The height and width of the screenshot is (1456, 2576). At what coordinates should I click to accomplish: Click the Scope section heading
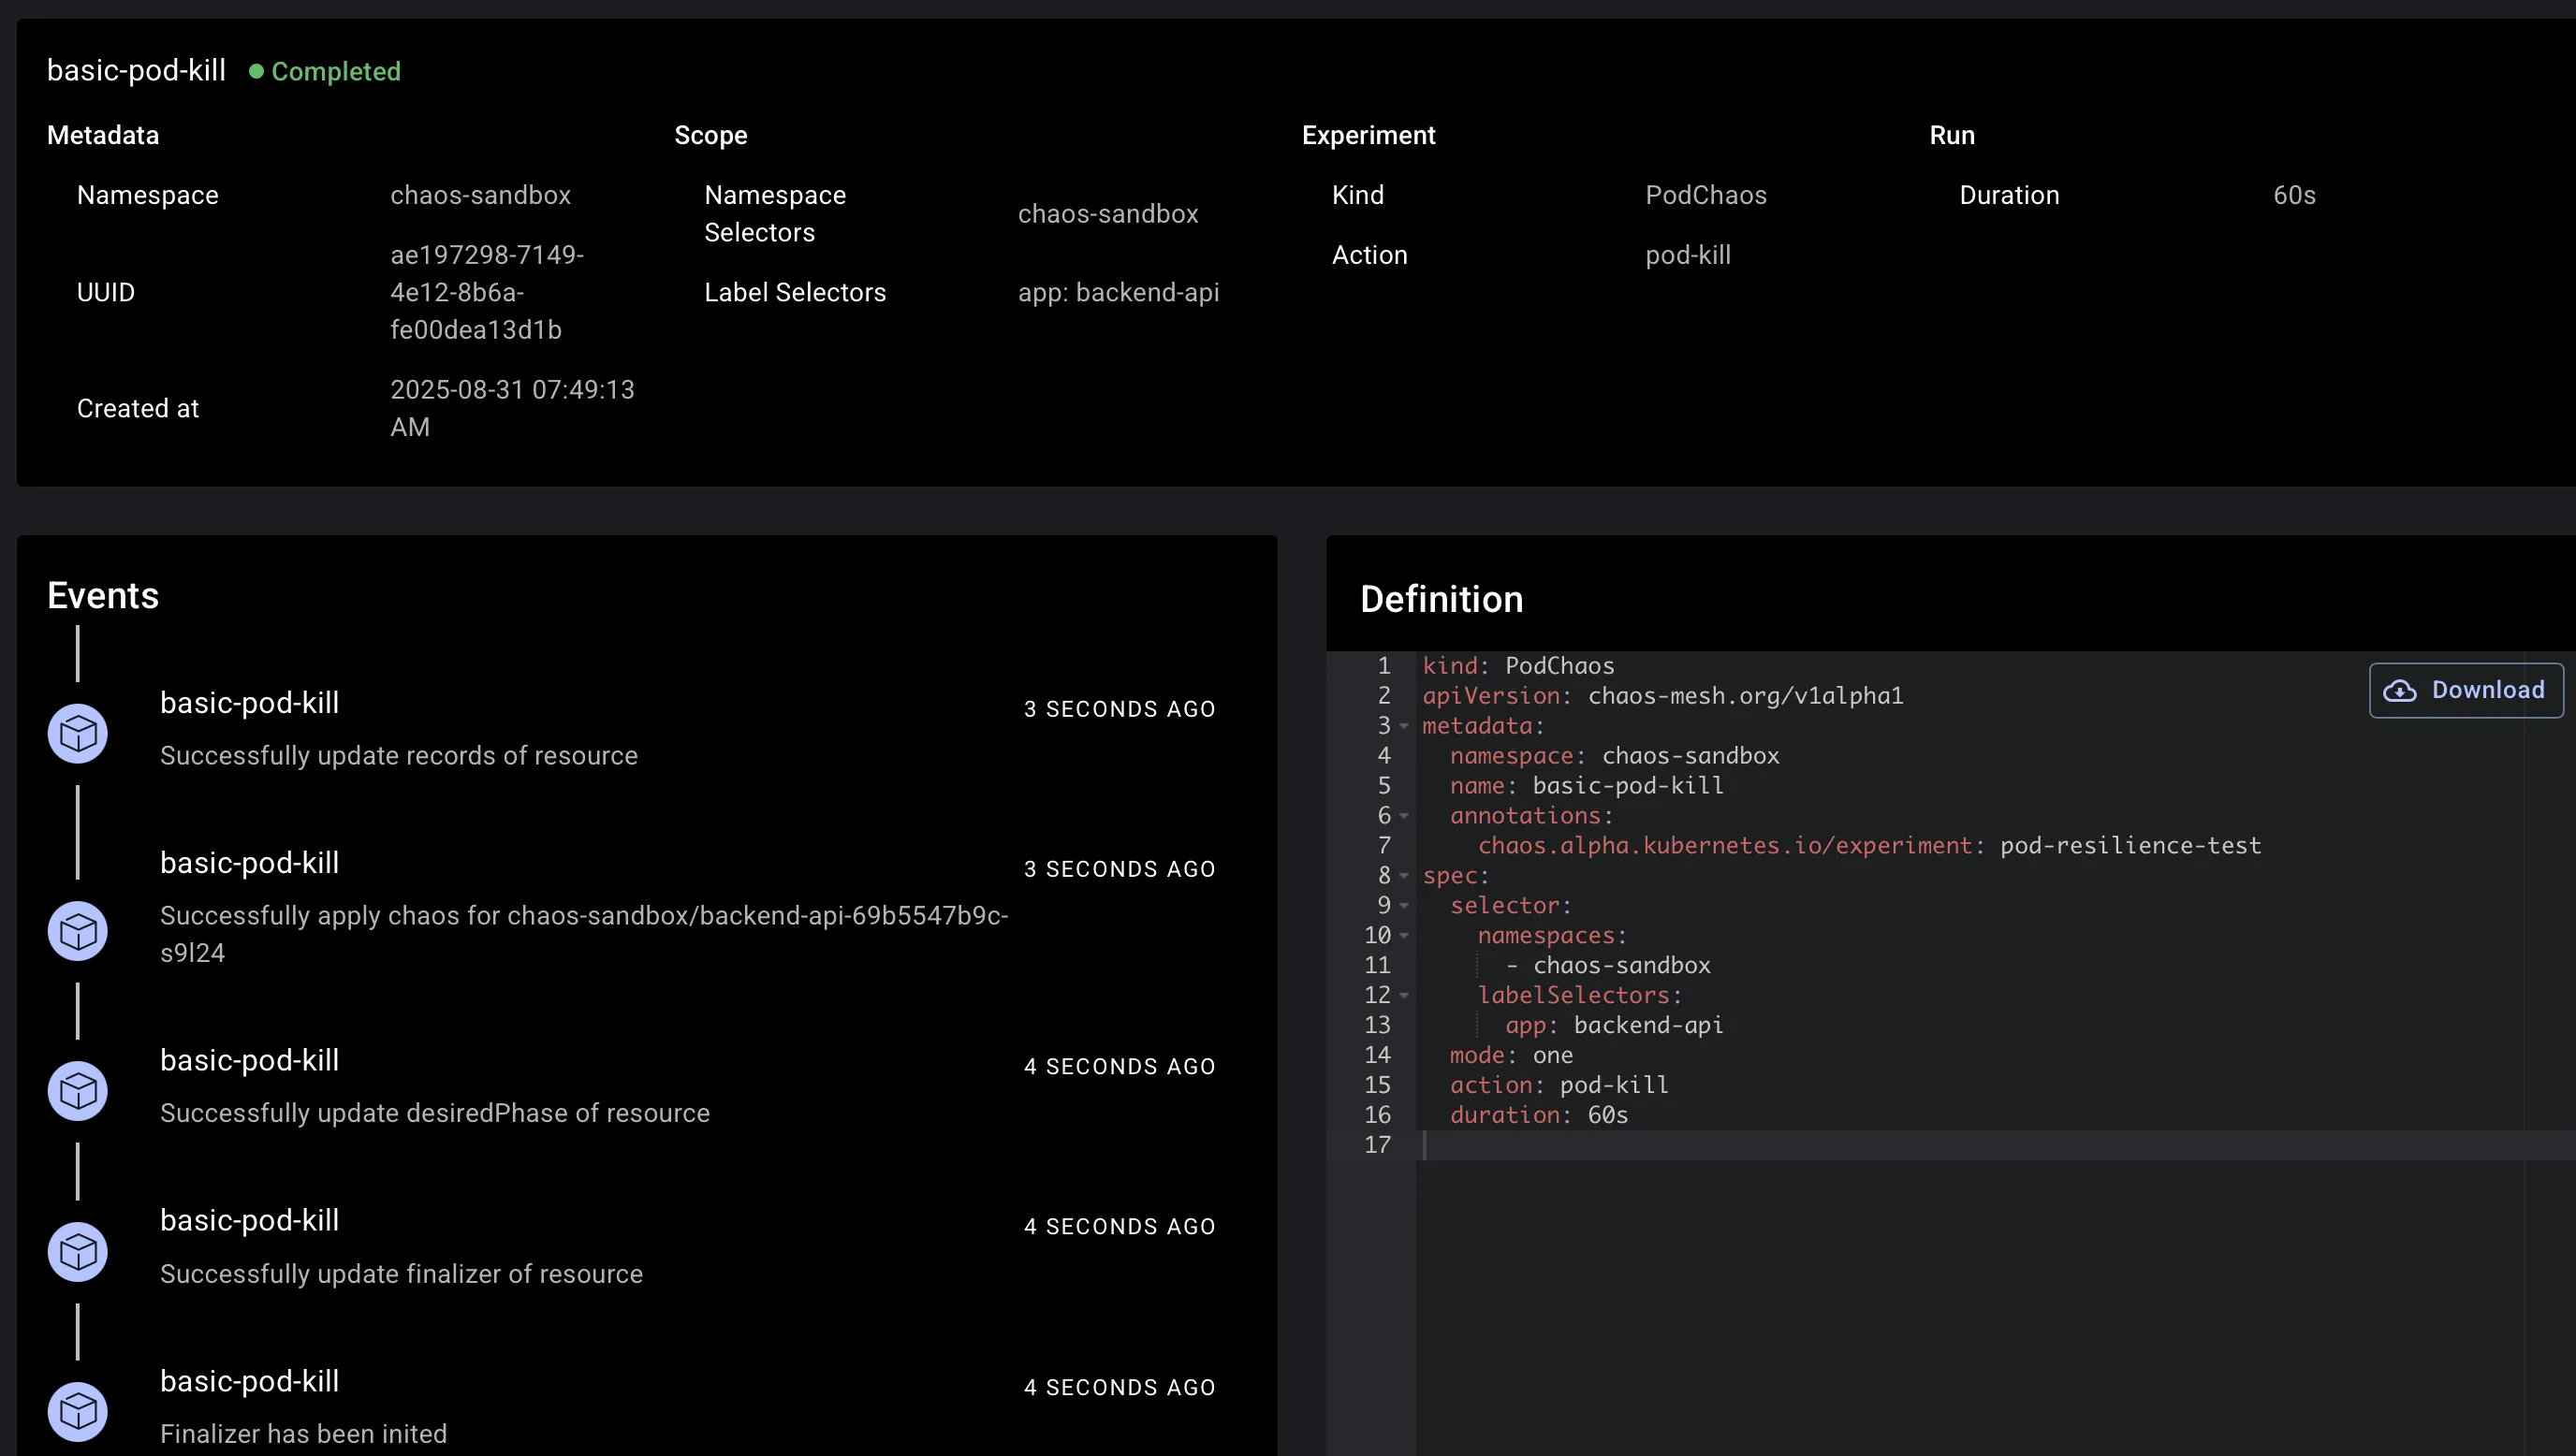(711, 135)
